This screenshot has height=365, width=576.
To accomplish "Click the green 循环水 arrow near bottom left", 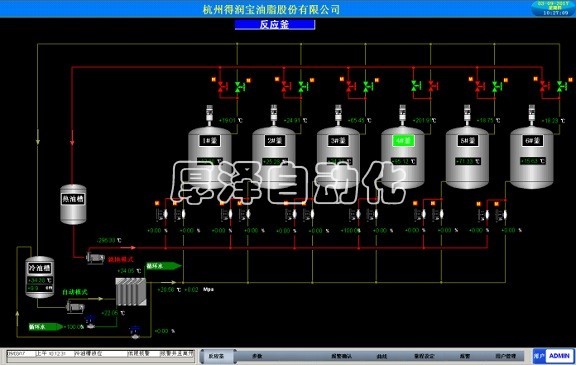I will point(46,326).
